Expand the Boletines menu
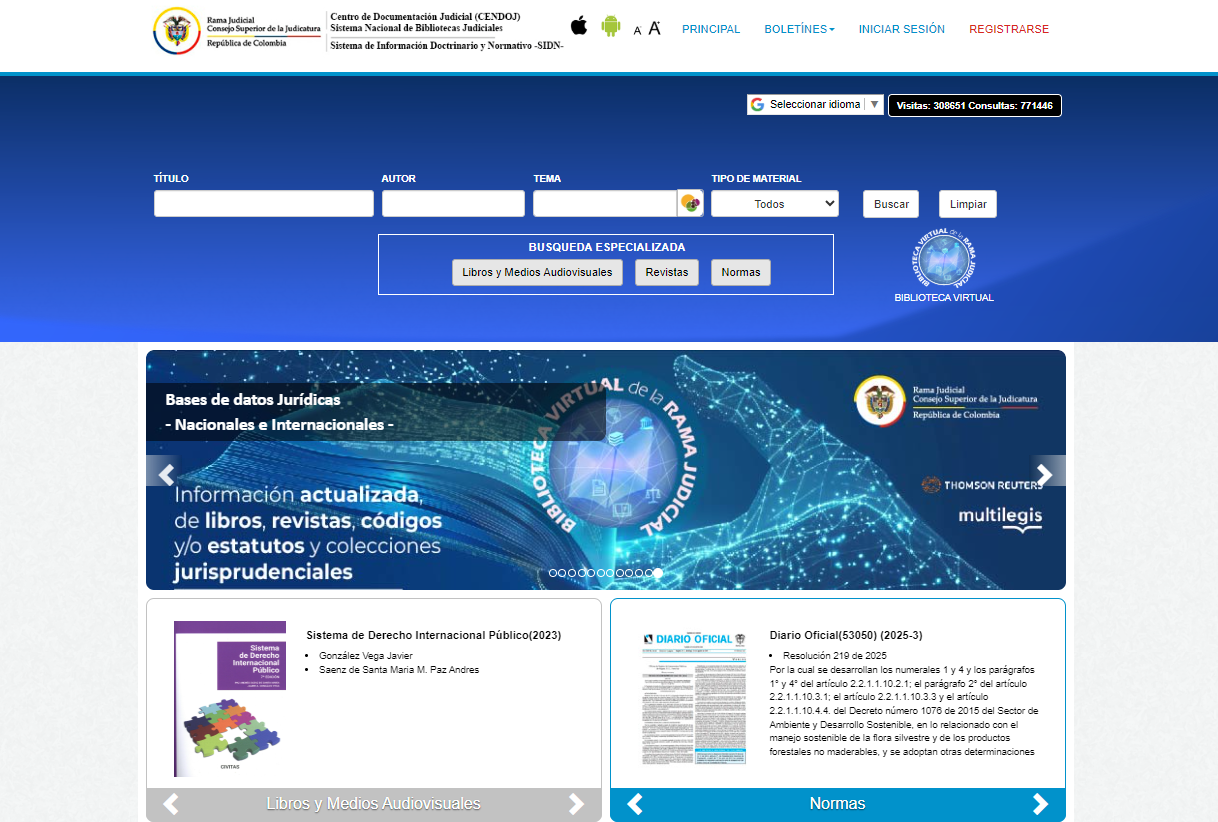The width and height of the screenshot is (1218, 822). 799,29
